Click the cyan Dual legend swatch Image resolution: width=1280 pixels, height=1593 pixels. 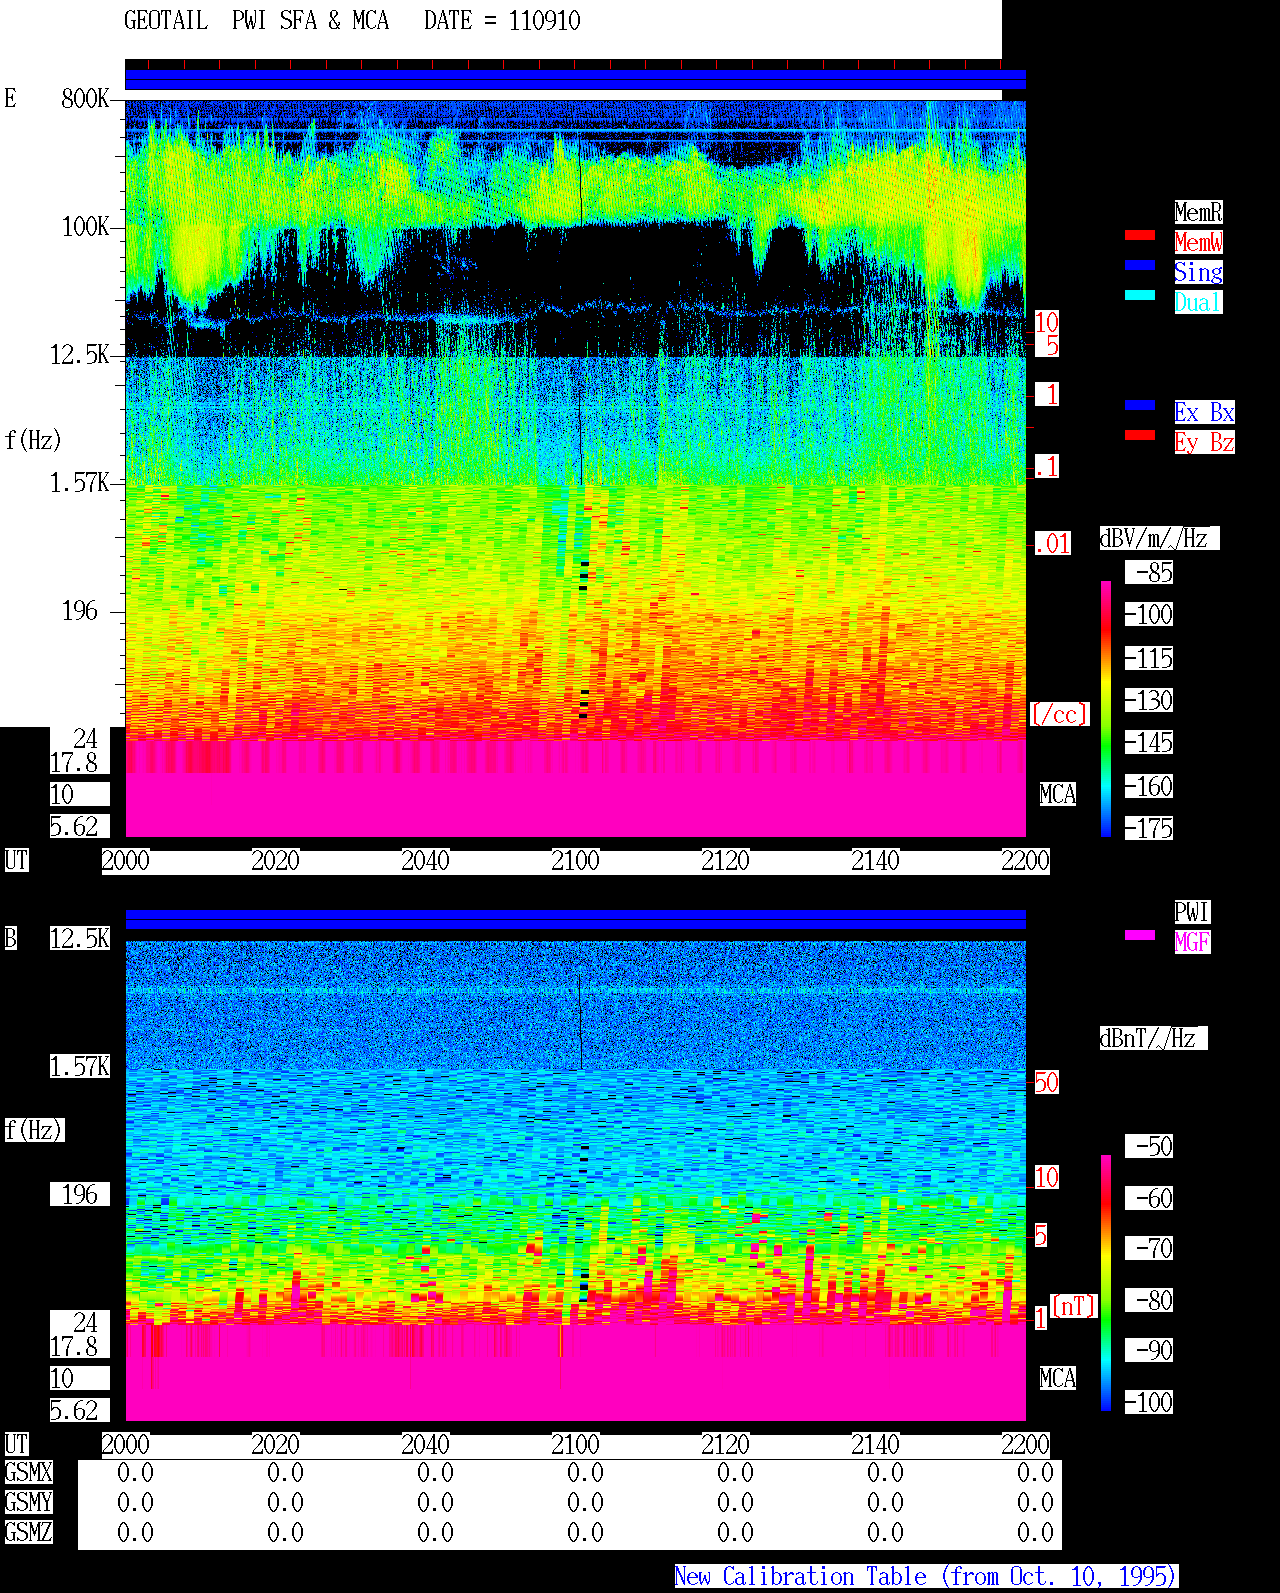pos(1140,295)
